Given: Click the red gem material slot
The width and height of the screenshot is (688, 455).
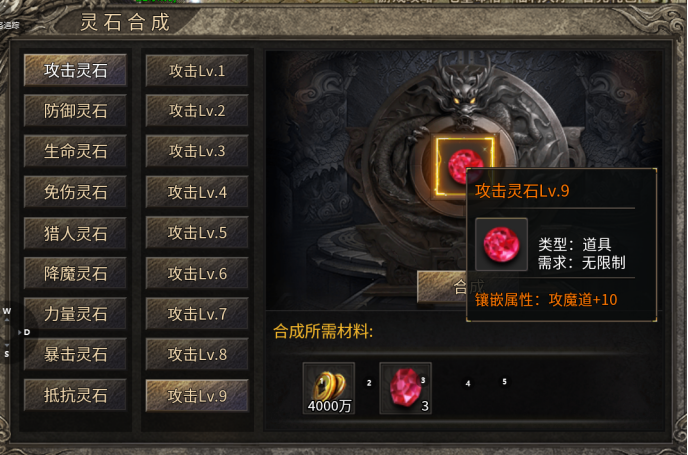Looking at the screenshot, I should point(405,388).
